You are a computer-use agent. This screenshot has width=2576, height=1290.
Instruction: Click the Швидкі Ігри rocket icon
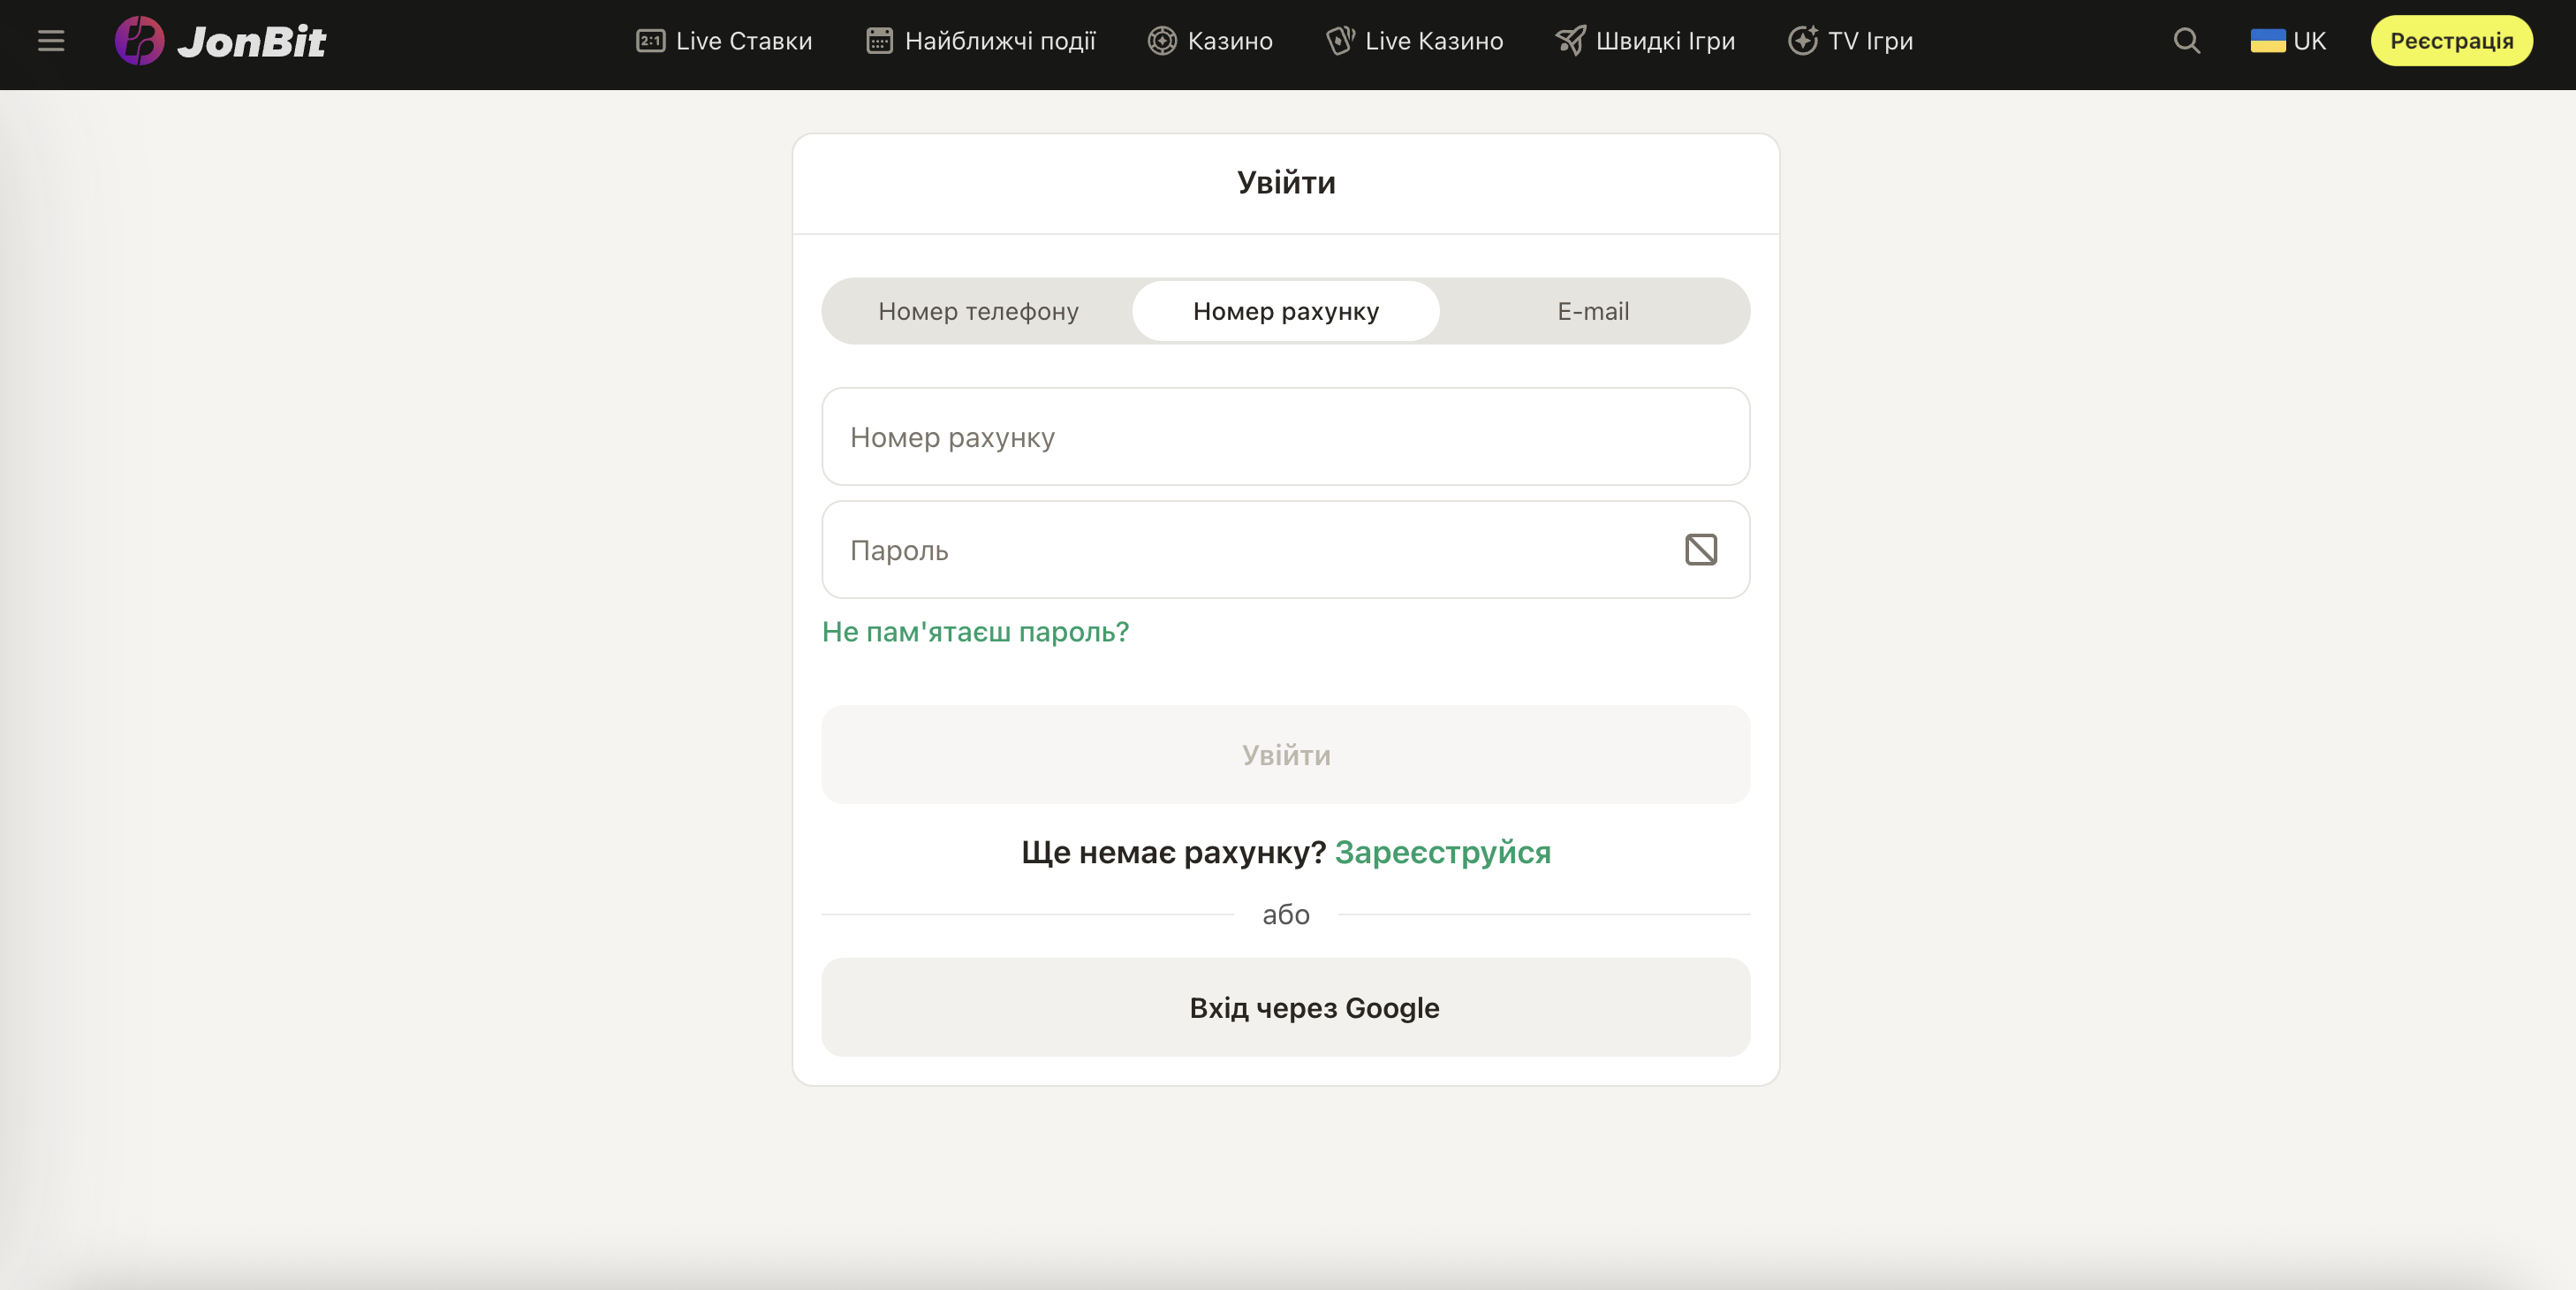pos(1570,41)
